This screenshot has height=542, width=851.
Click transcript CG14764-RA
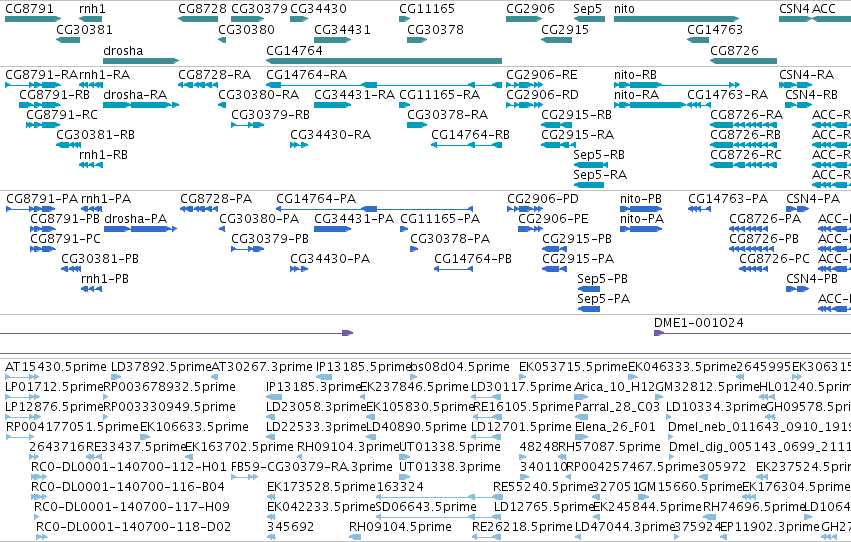(307, 75)
